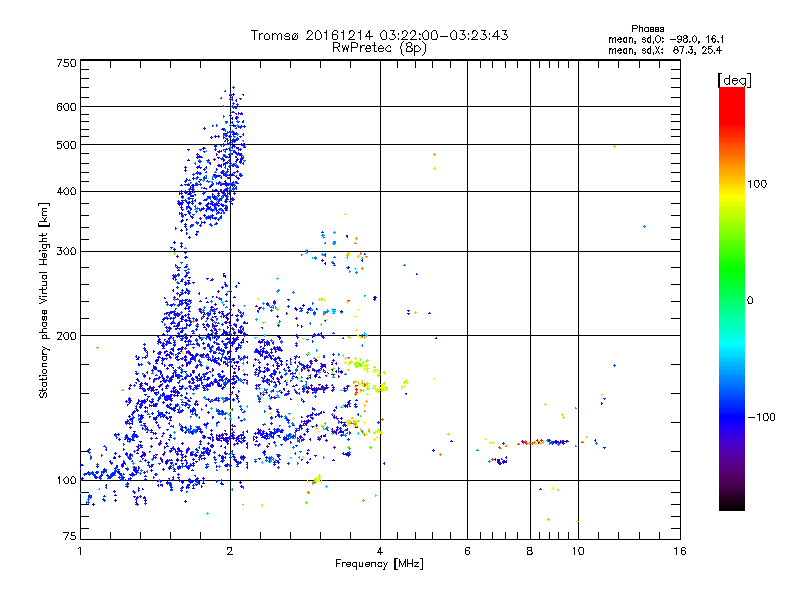Click y-axis tick label '300'
800x600 pixels.
click(66, 251)
